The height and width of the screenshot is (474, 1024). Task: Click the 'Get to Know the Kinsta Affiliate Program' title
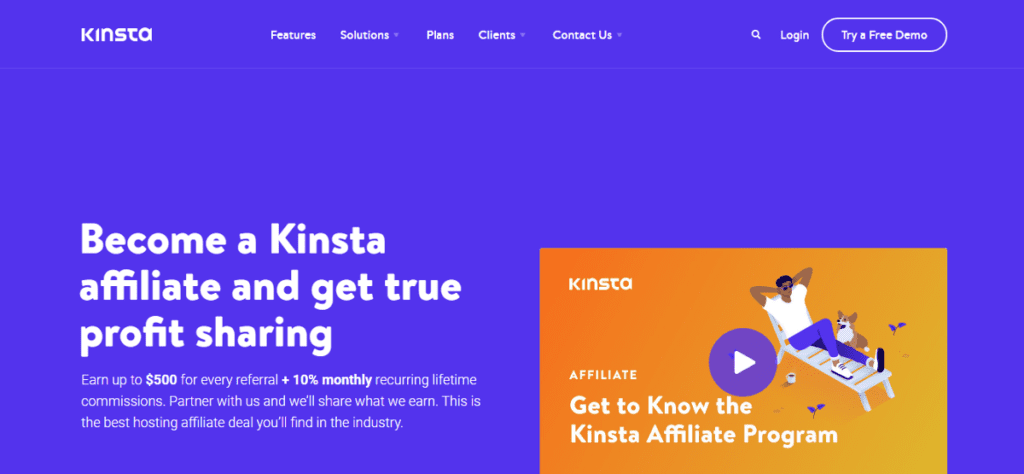click(x=703, y=419)
